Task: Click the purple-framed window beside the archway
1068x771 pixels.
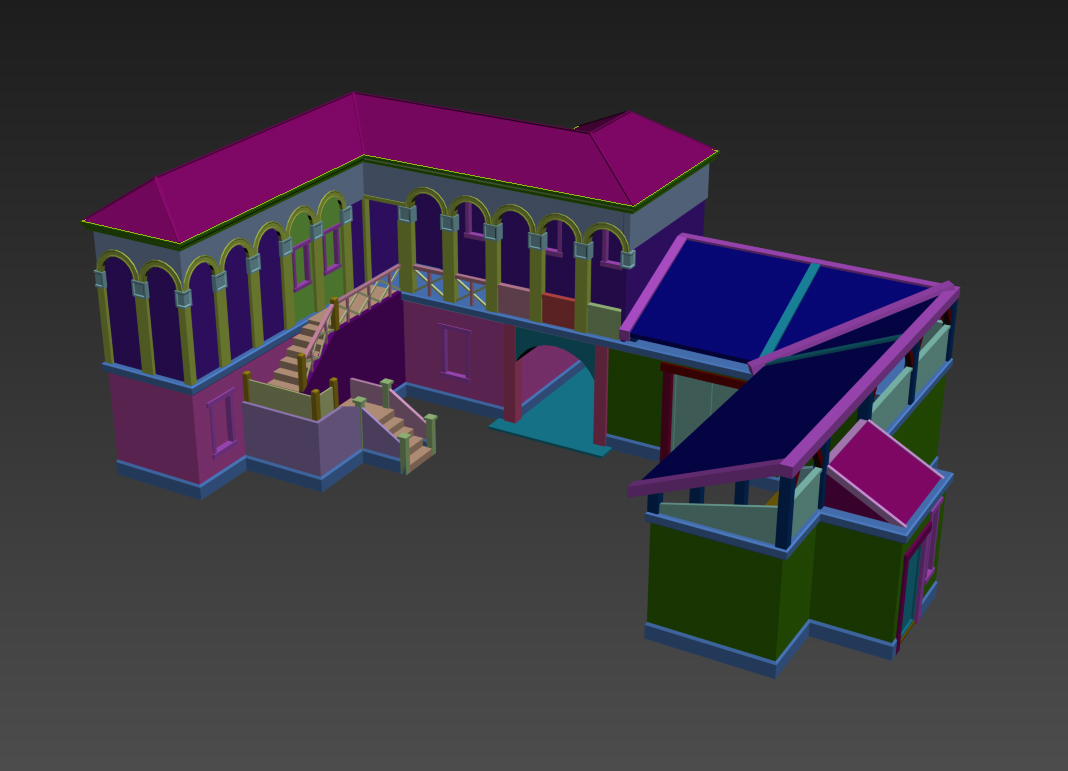Action: [x=455, y=352]
